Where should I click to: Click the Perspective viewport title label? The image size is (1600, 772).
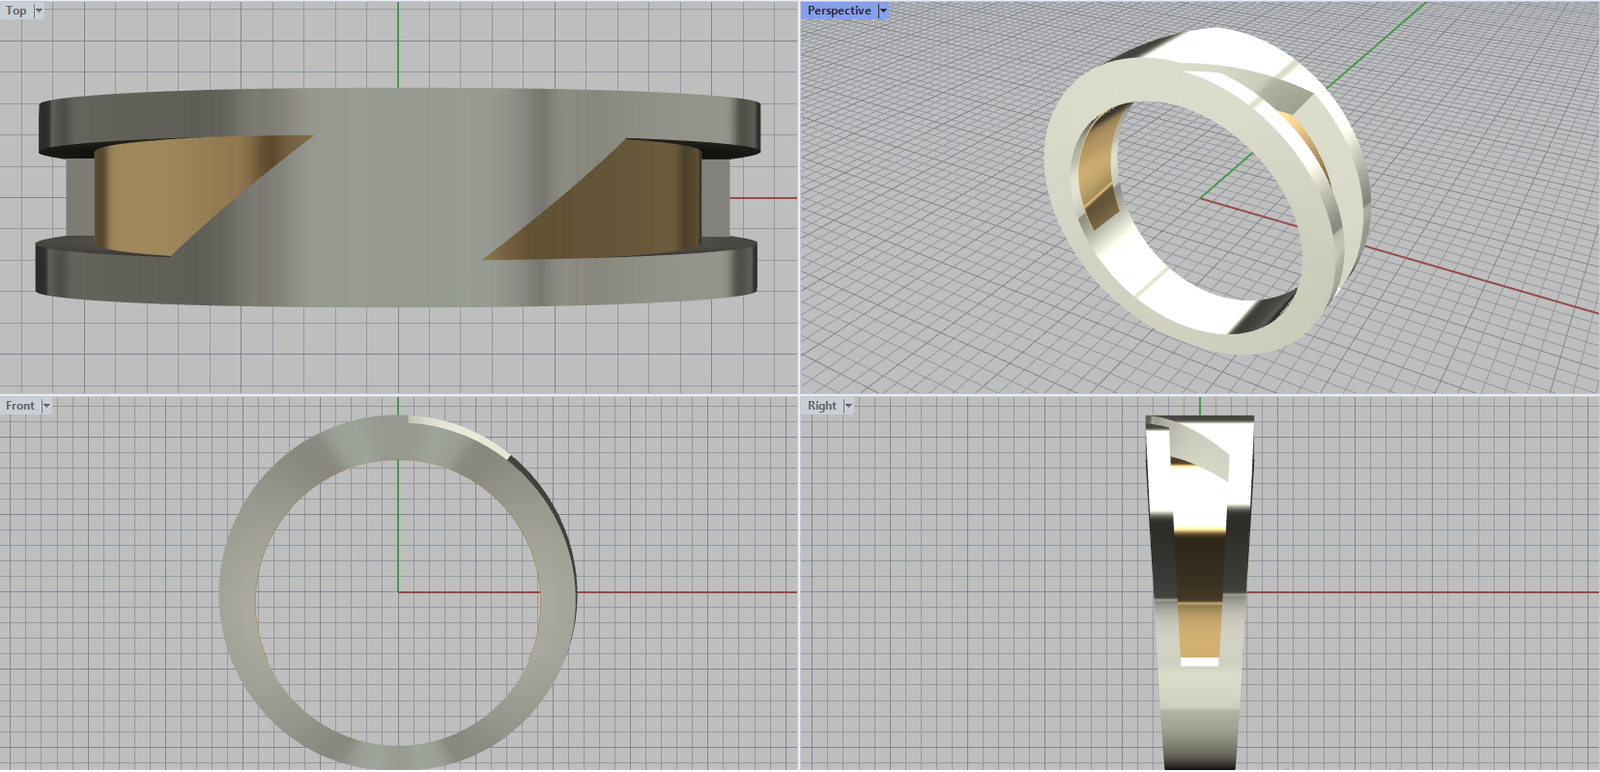point(839,11)
